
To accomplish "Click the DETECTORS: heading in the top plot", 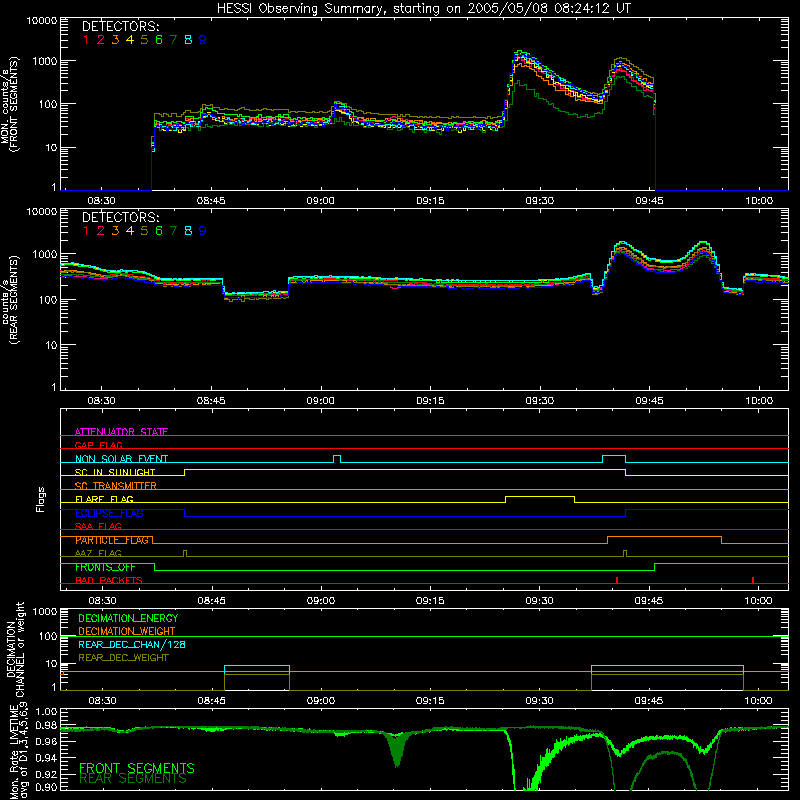I will [120, 26].
